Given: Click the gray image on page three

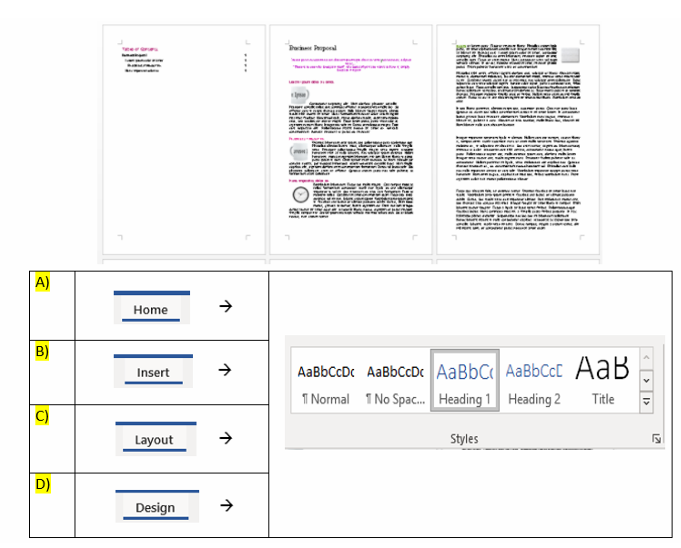Looking at the screenshot, I should (569, 55).
